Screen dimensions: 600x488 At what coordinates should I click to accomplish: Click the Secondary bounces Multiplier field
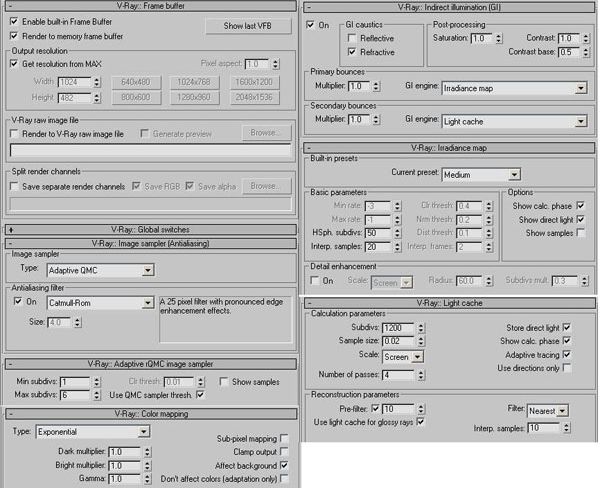point(359,120)
